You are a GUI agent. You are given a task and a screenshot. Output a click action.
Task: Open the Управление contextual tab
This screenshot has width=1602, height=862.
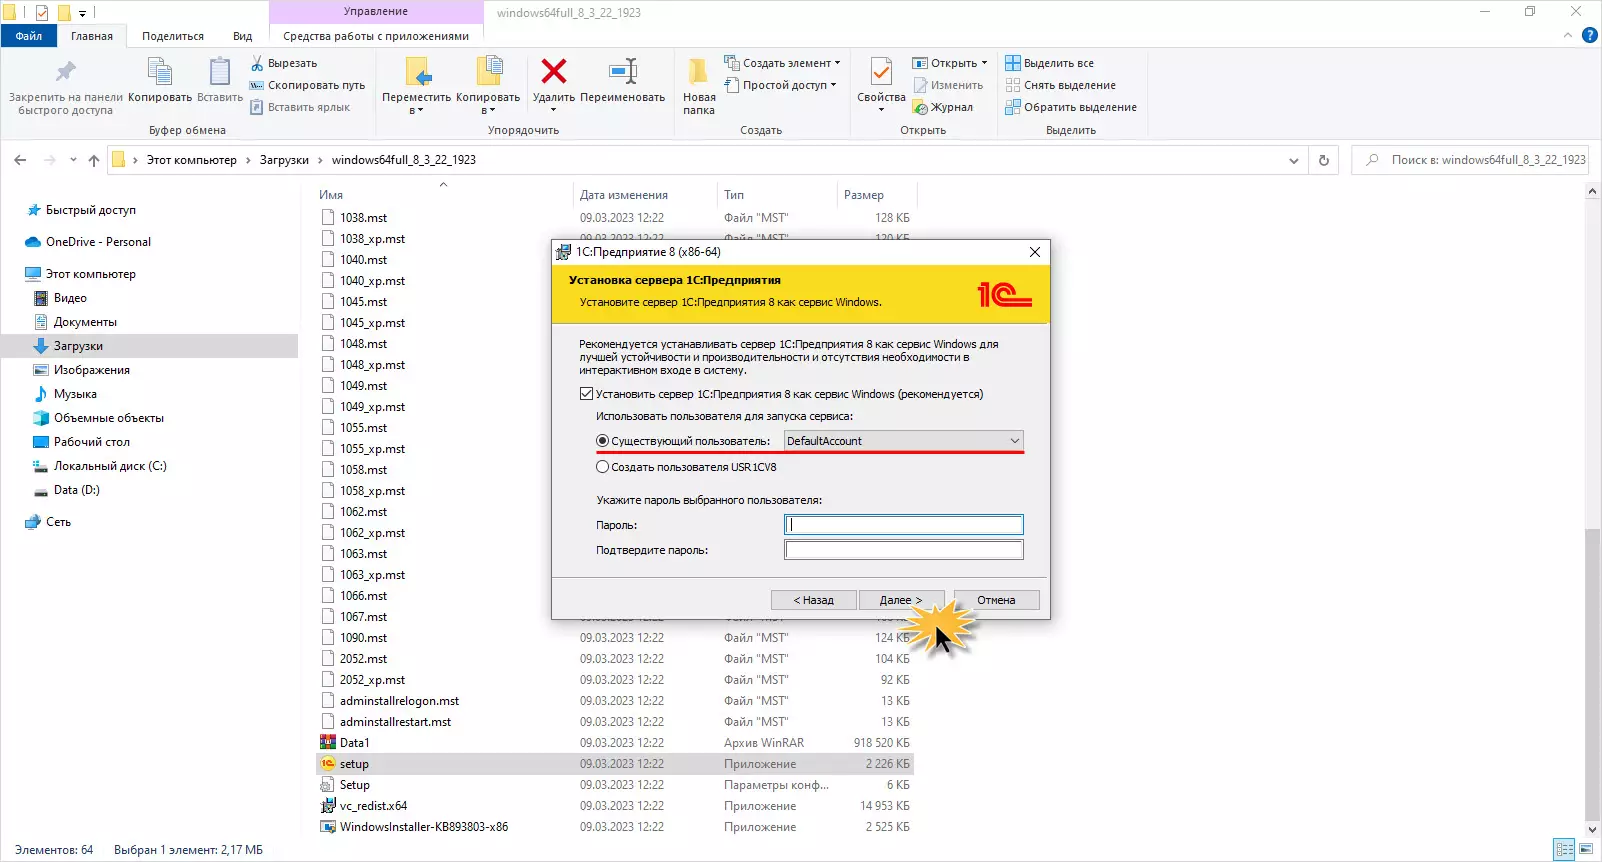[x=376, y=12]
